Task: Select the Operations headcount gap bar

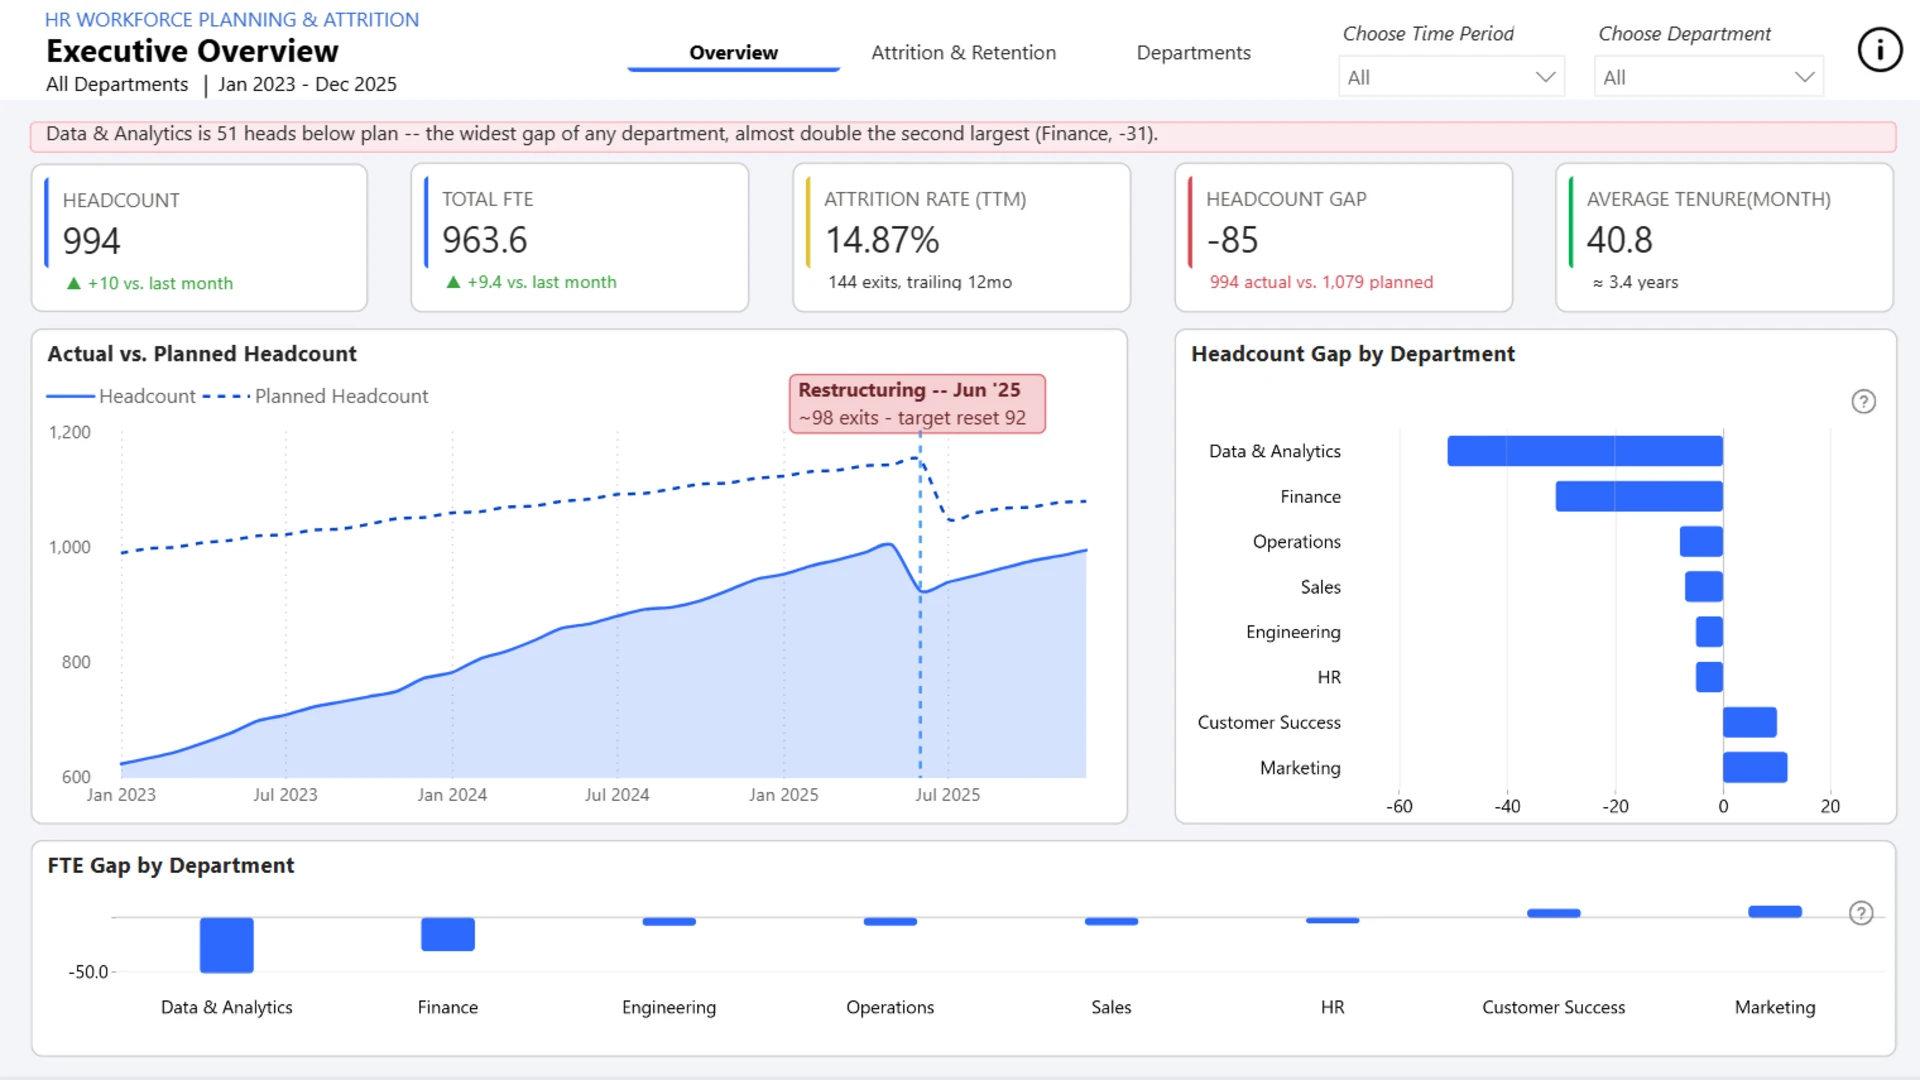Action: (1701, 541)
